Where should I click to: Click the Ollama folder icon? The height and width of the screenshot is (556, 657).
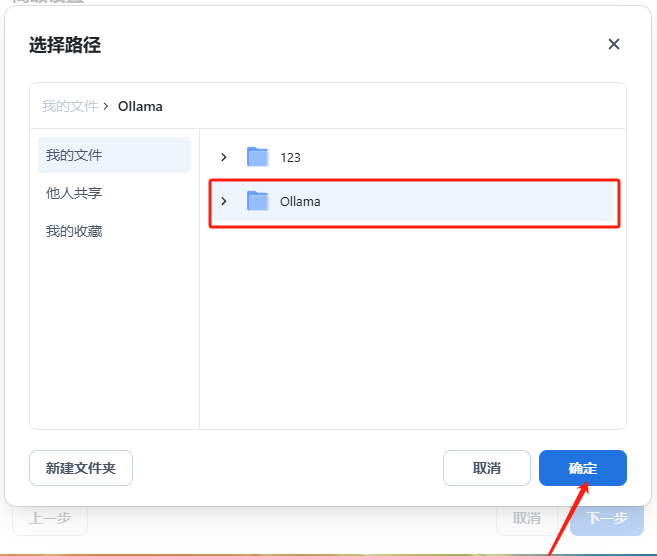tap(258, 201)
